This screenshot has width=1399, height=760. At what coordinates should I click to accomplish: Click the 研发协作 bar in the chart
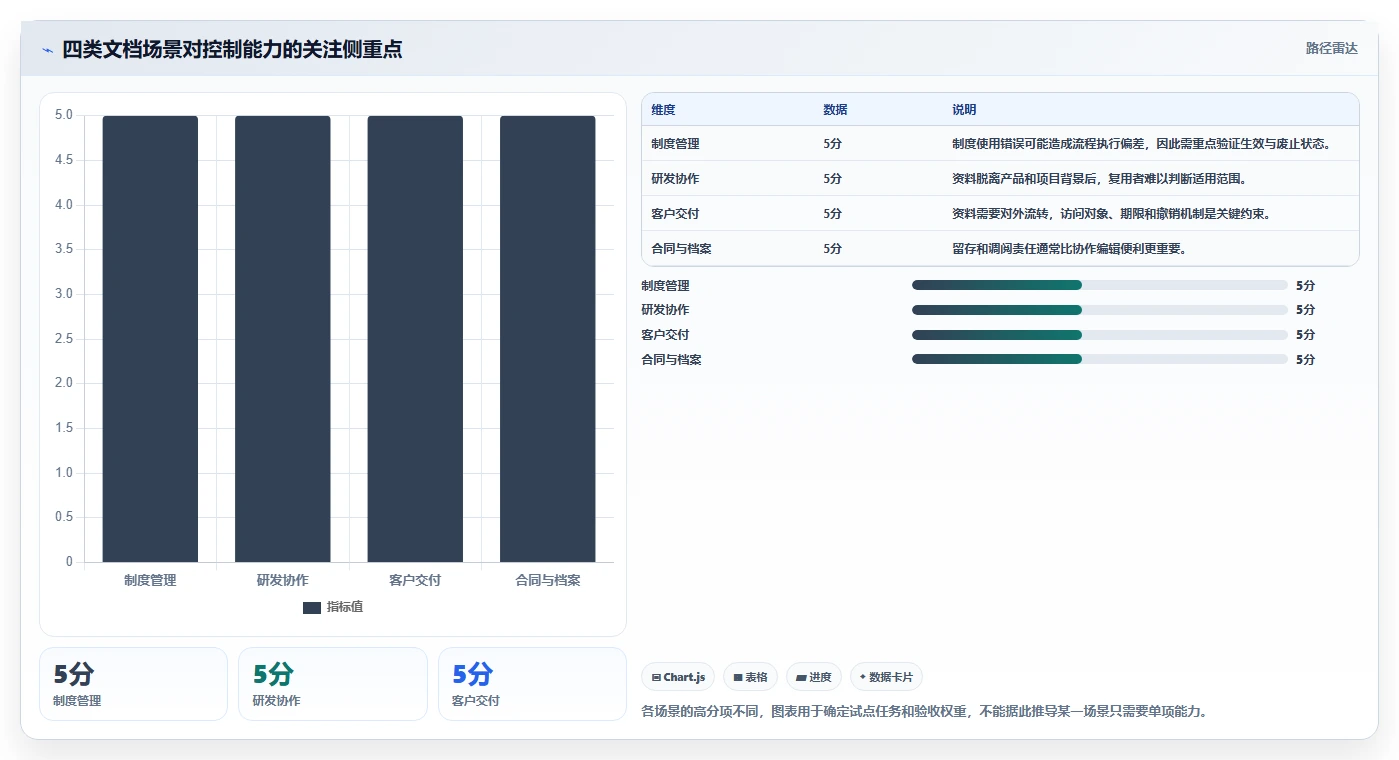[283, 339]
